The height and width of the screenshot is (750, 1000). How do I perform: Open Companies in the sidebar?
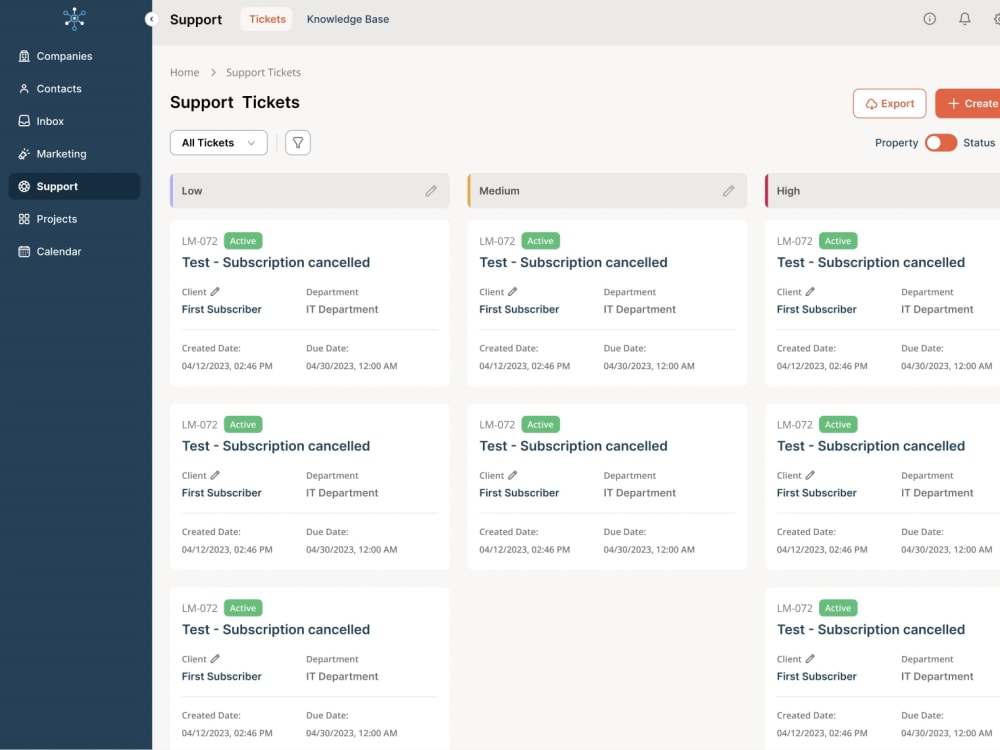tap(75, 56)
